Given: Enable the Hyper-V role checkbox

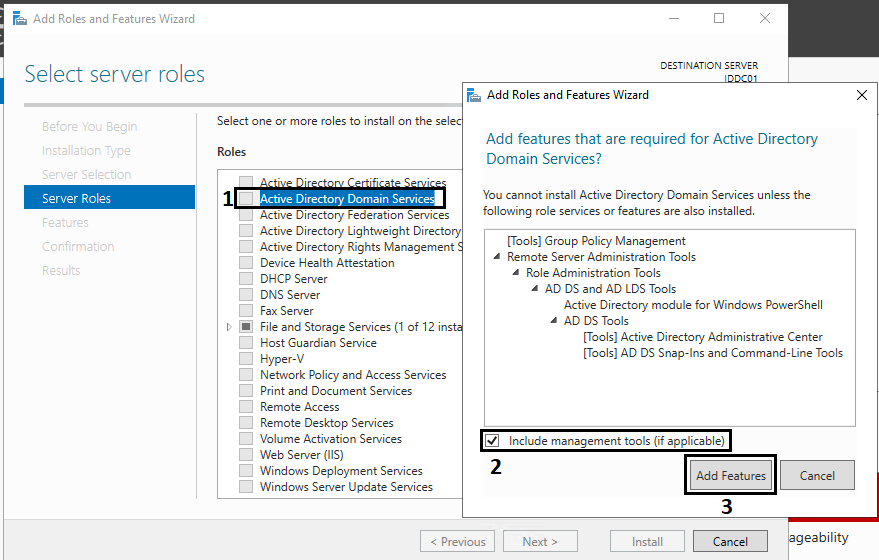Looking at the screenshot, I should [246, 359].
